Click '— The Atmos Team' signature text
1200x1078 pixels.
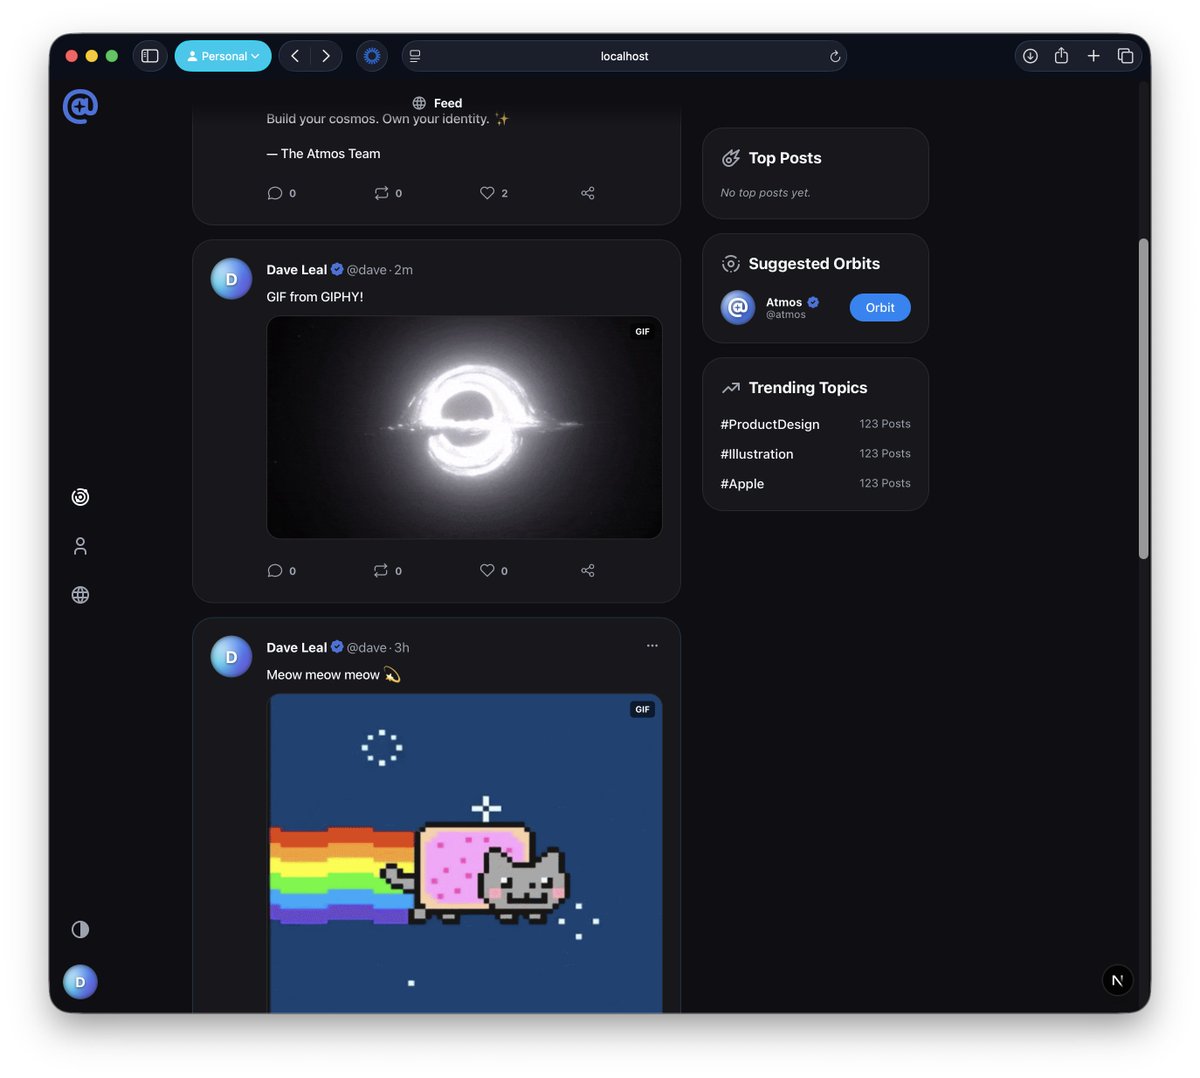(323, 154)
